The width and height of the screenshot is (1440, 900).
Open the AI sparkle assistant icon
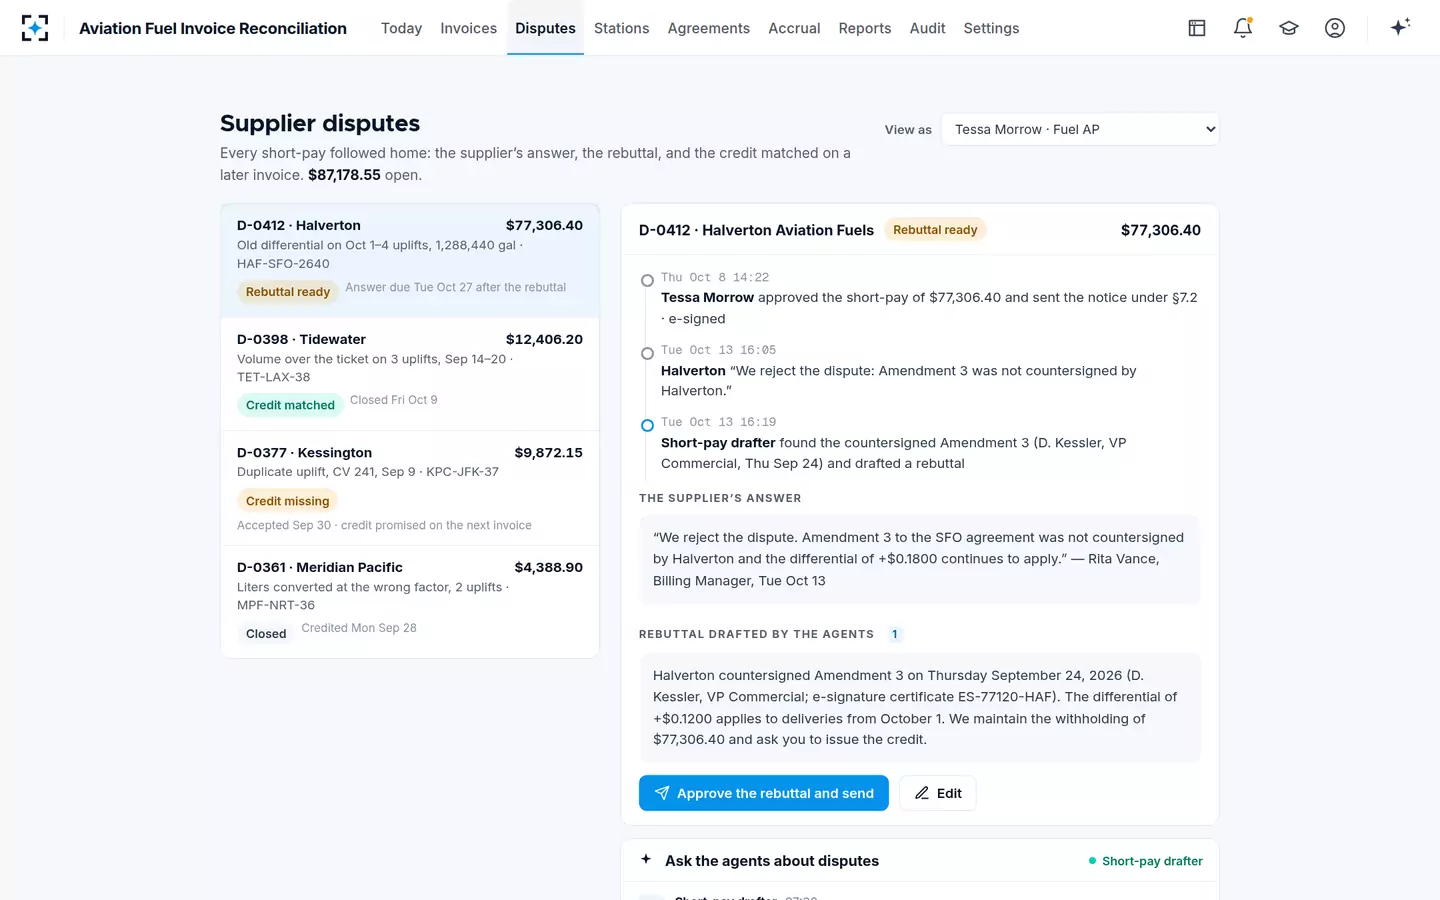(1400, 27)
